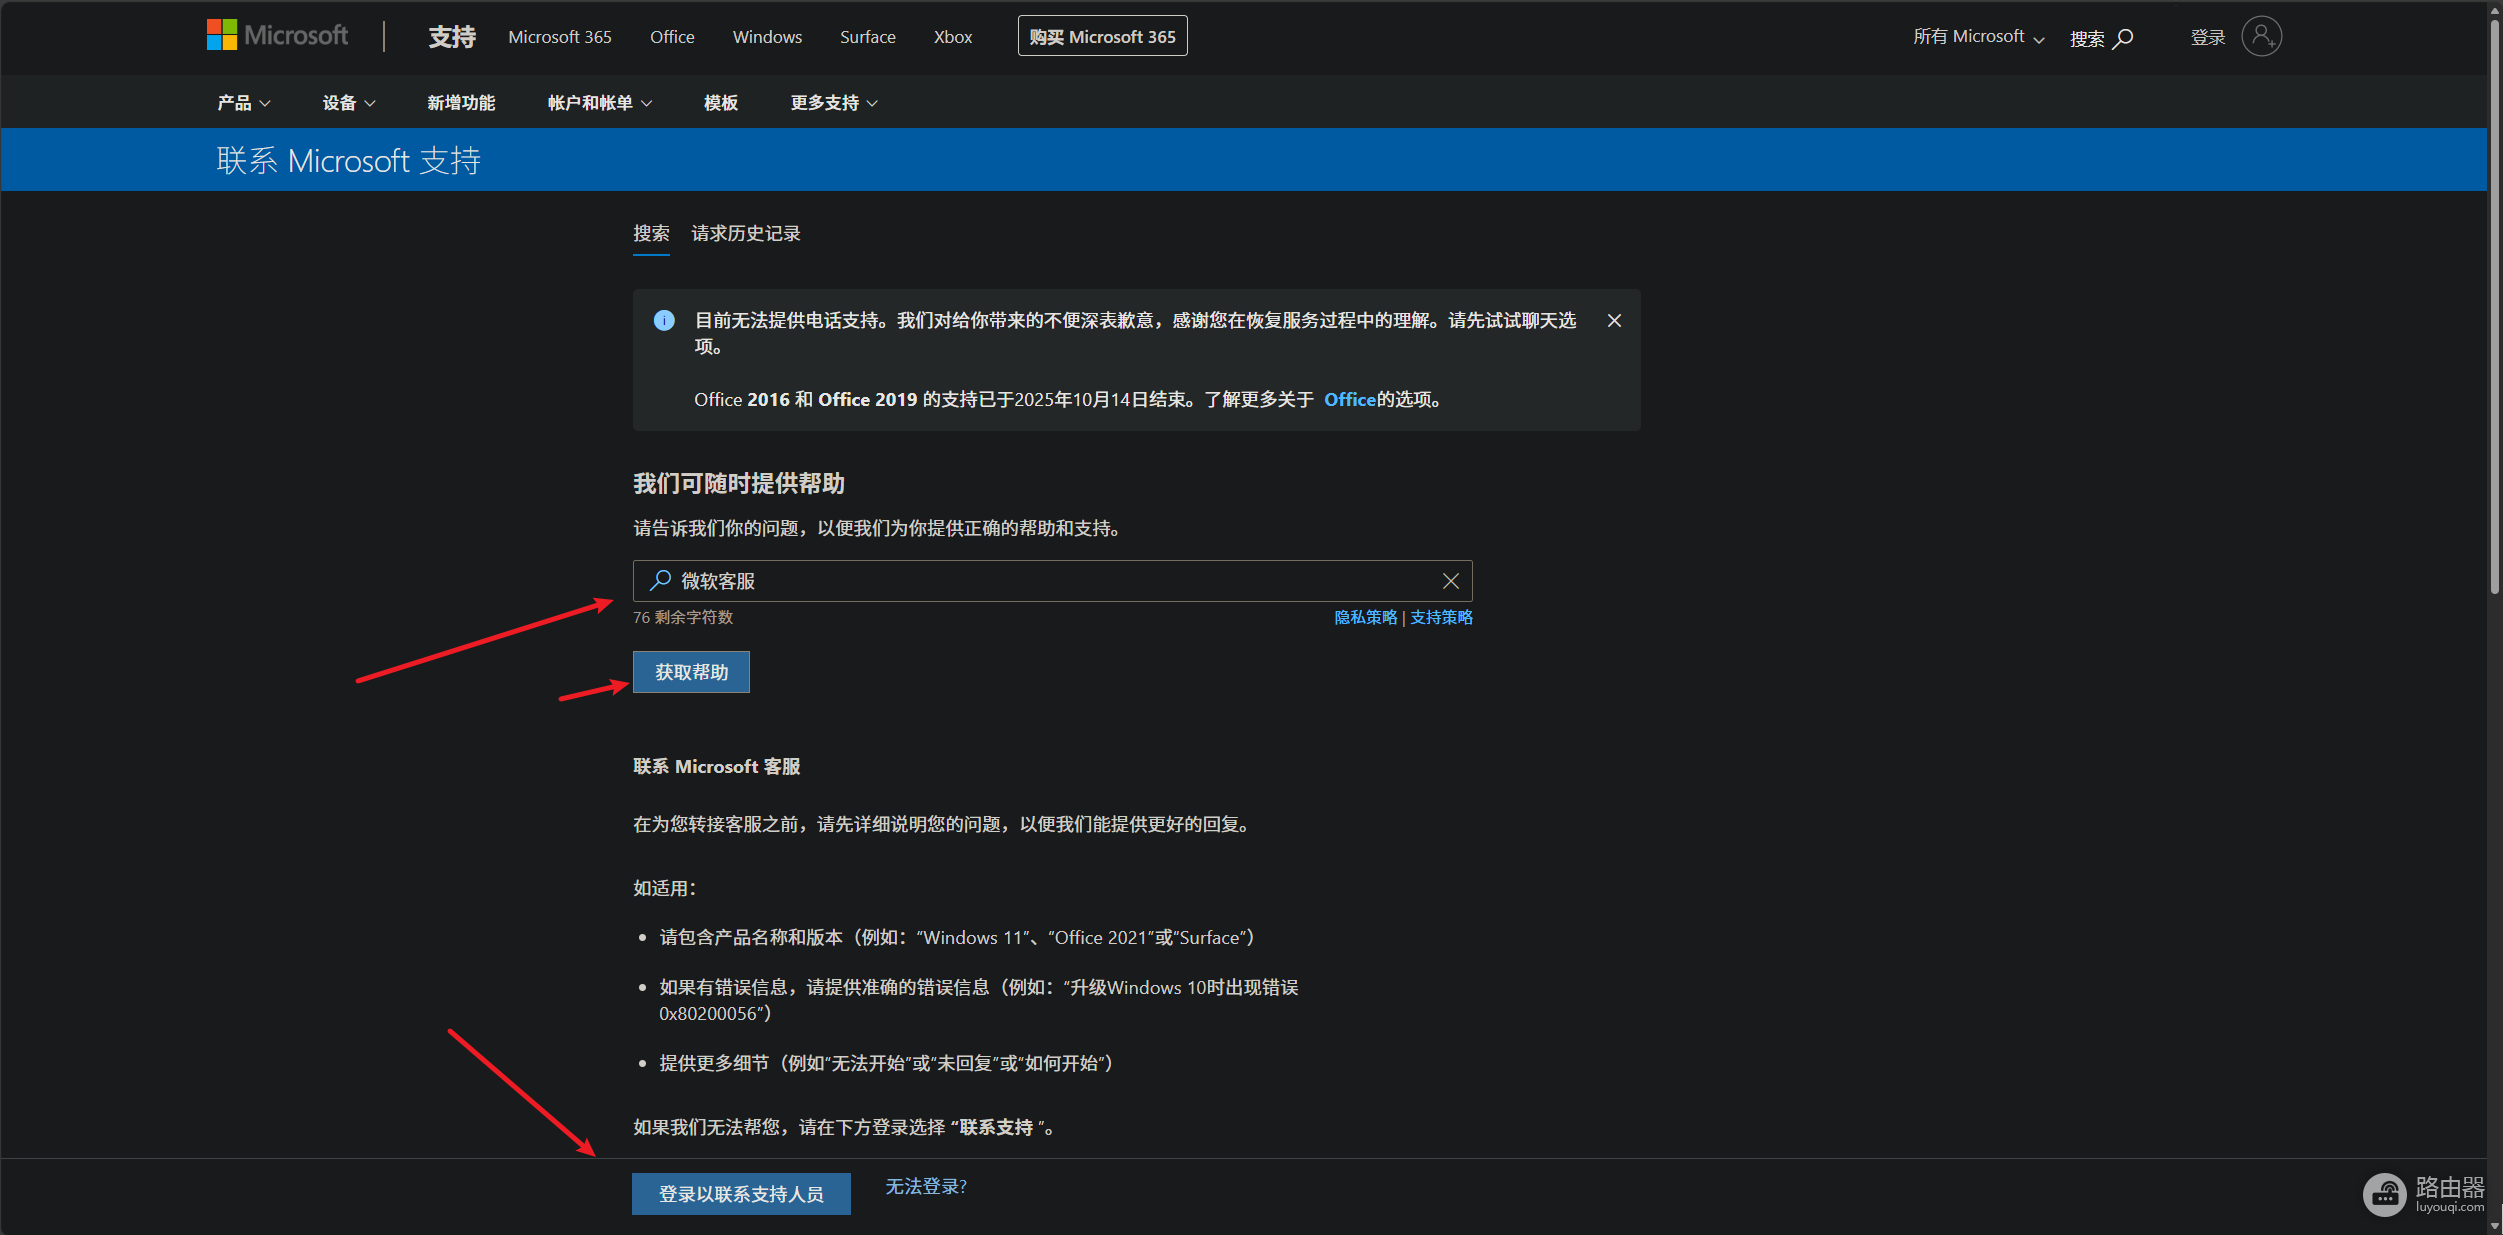Screen dimensions: 2503x1235
Task: Go to Office in top navigation
Action: (672, 37)
